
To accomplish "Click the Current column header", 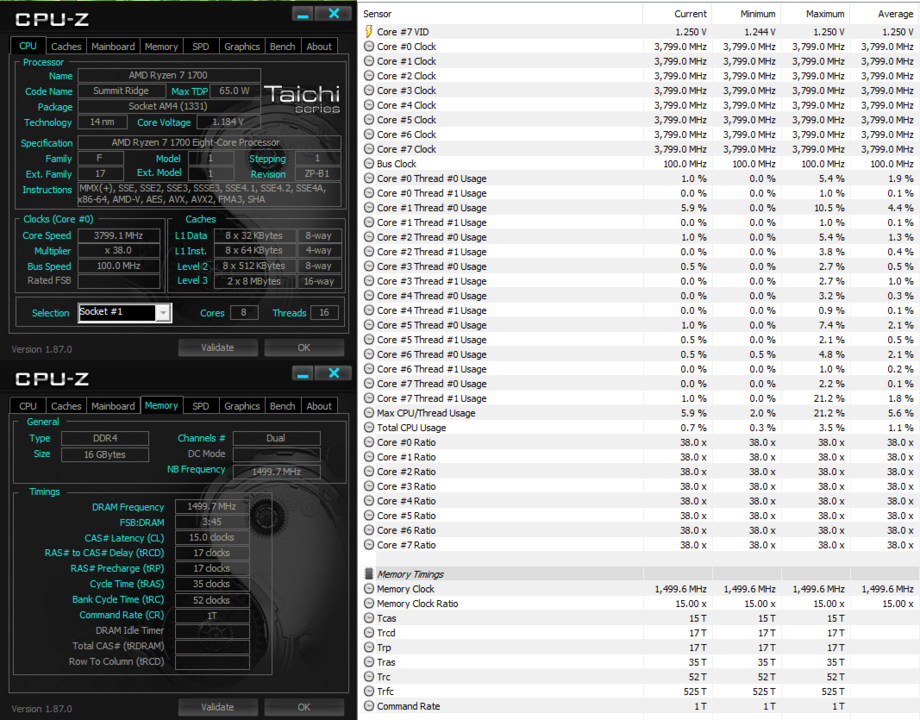I will tap(677, 13).
